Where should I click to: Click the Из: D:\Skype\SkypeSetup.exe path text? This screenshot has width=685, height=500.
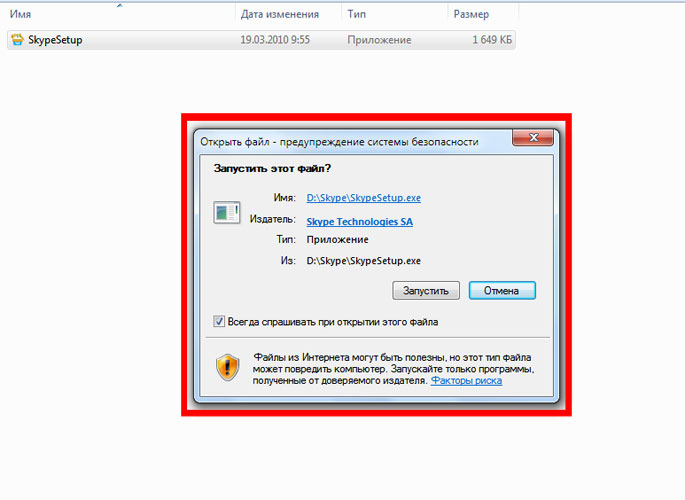click(x=363, y=261)
